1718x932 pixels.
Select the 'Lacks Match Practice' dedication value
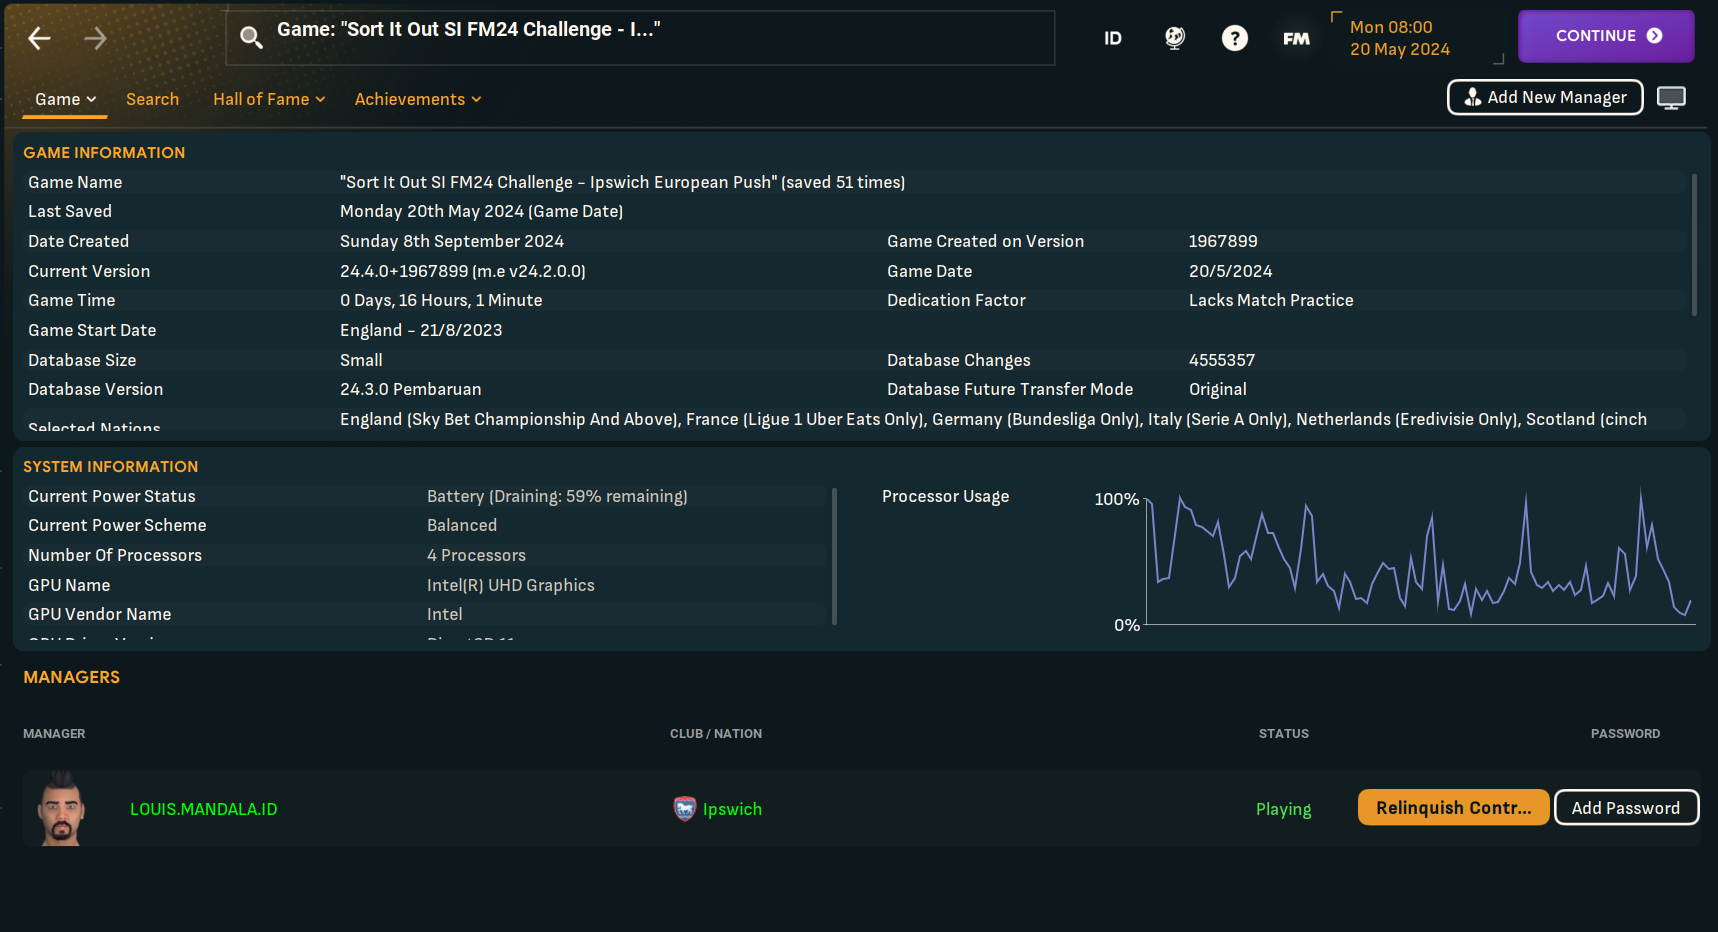click(x=1271, y=300)
